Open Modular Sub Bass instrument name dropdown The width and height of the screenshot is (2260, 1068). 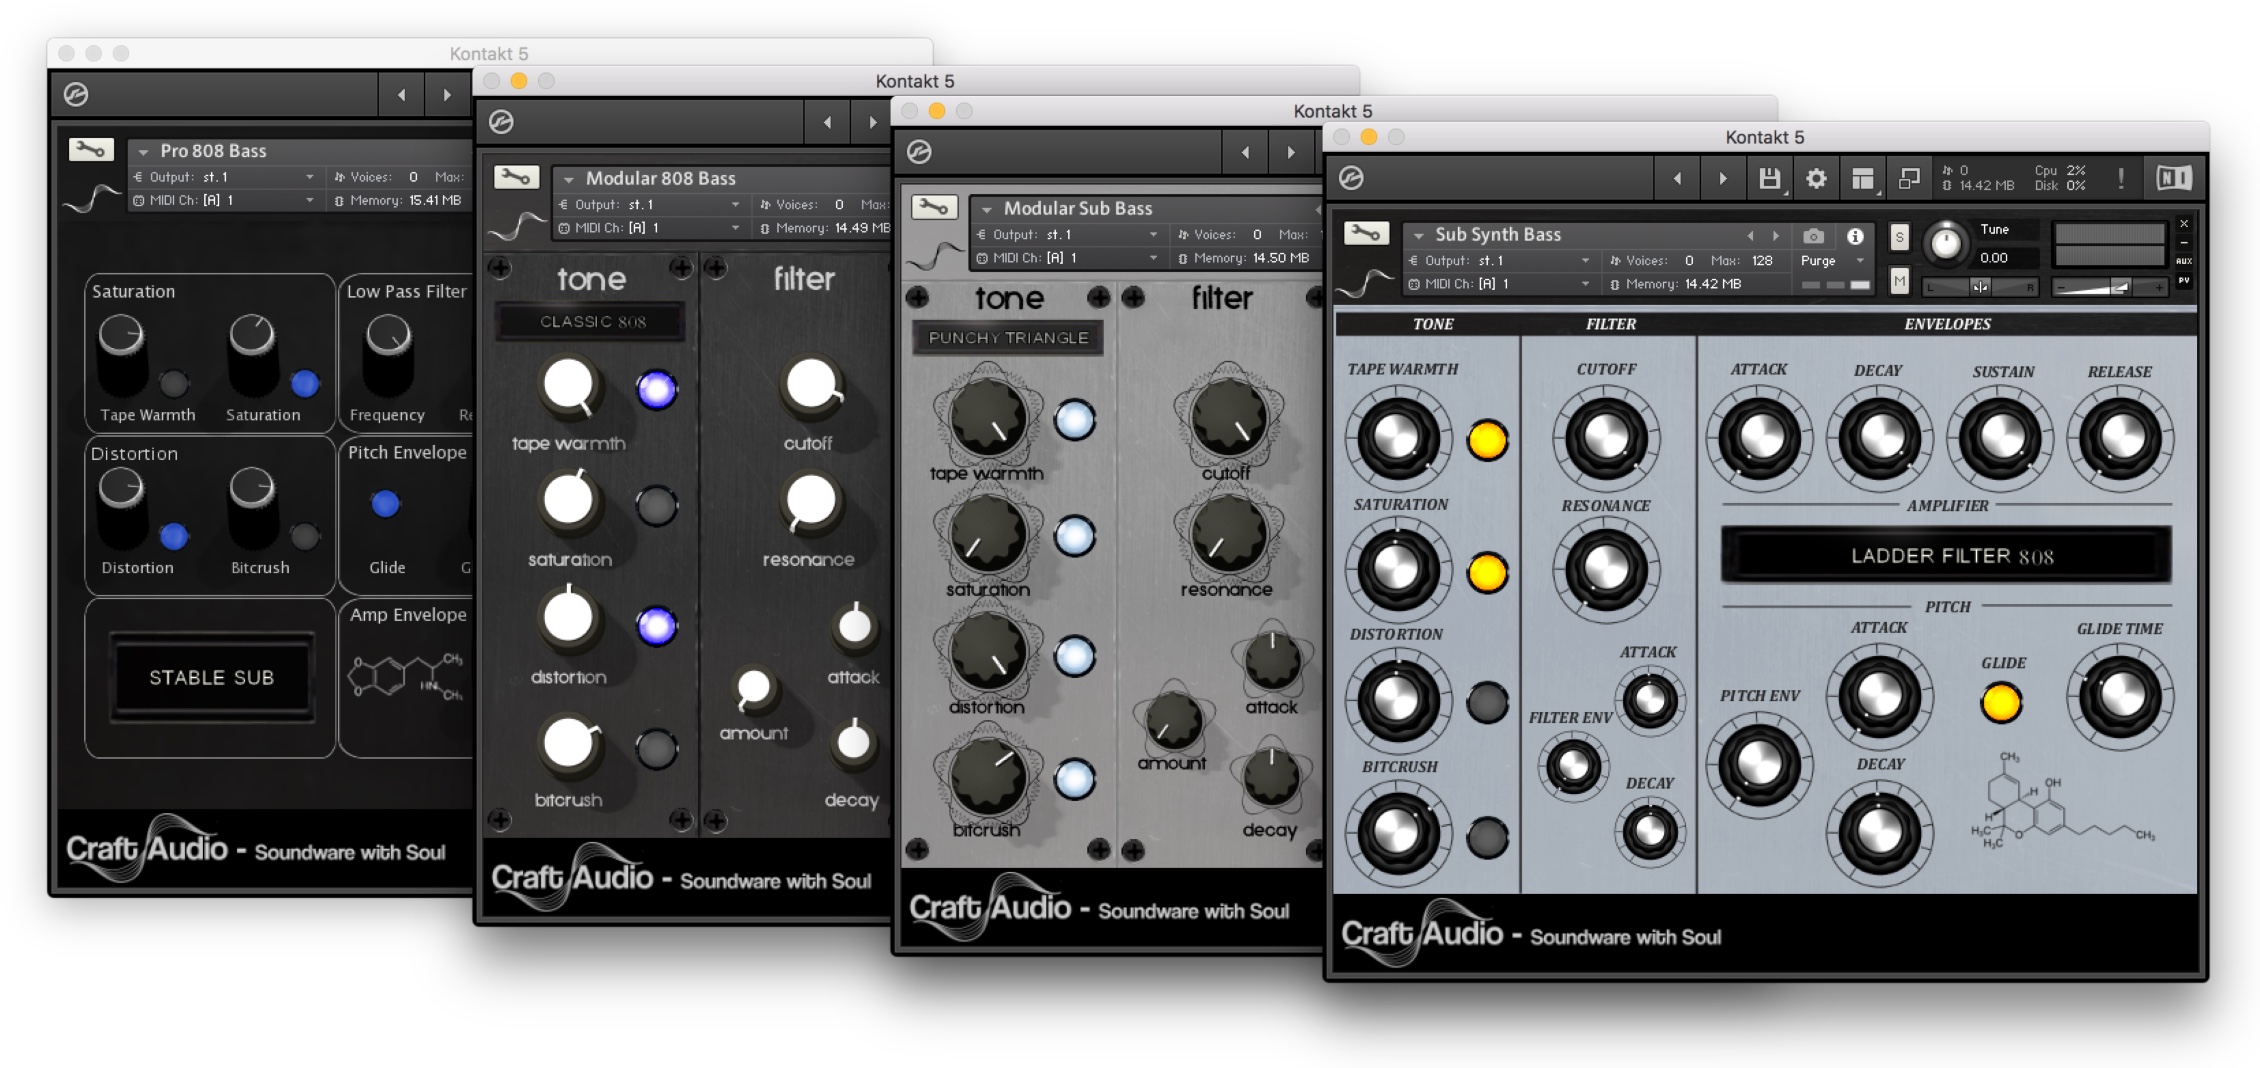tap(986, 210)
